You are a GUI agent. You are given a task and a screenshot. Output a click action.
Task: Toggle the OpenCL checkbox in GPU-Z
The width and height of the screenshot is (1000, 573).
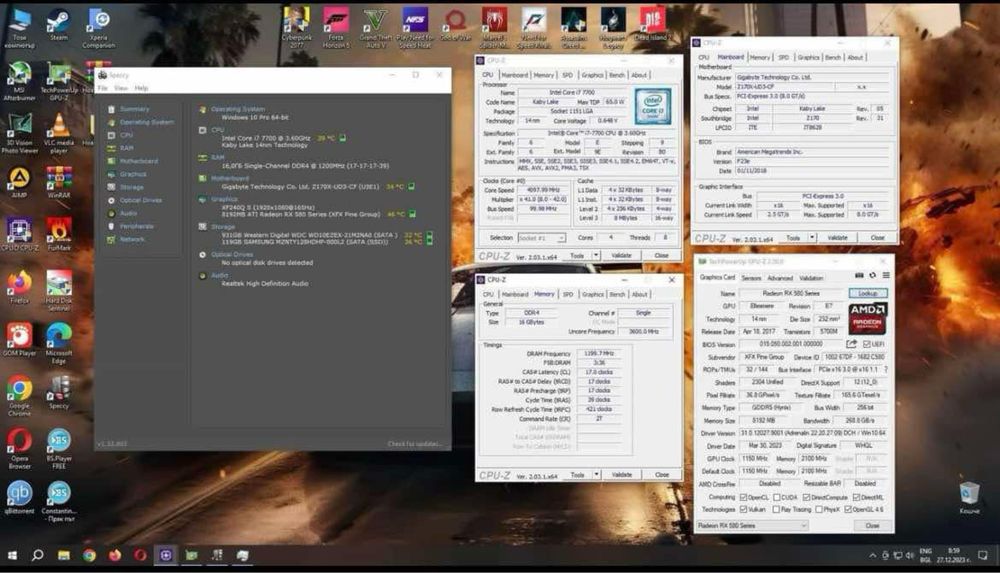[743, 497]
